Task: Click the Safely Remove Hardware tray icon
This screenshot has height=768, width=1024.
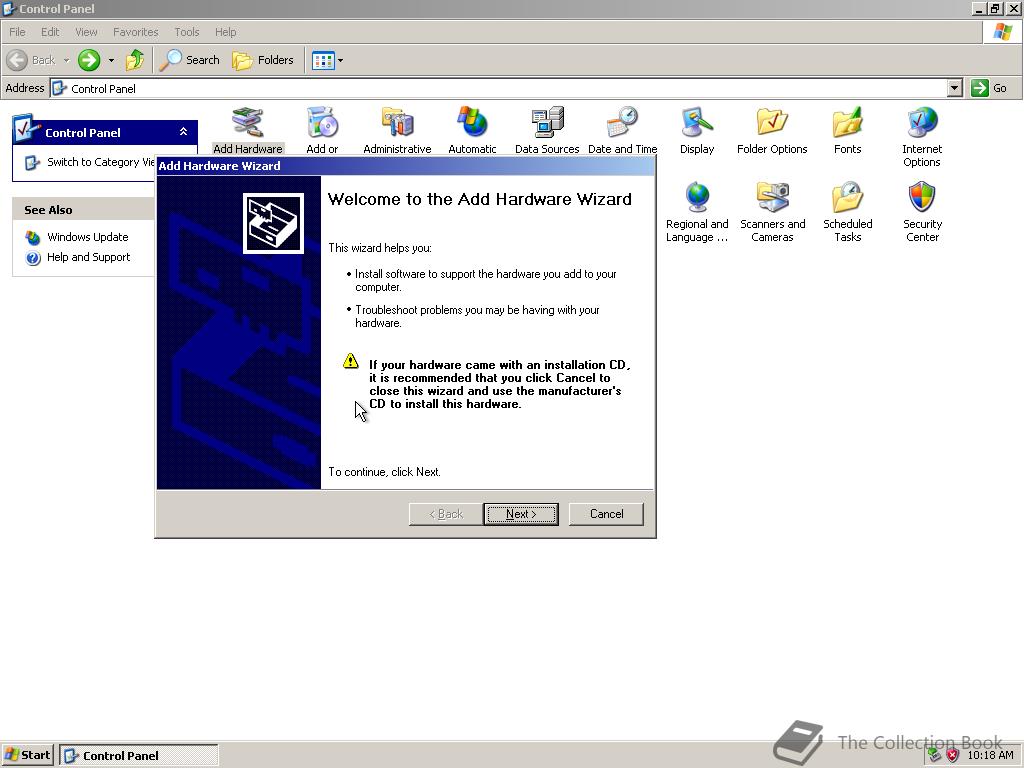Action: click(x=935, y=756)
